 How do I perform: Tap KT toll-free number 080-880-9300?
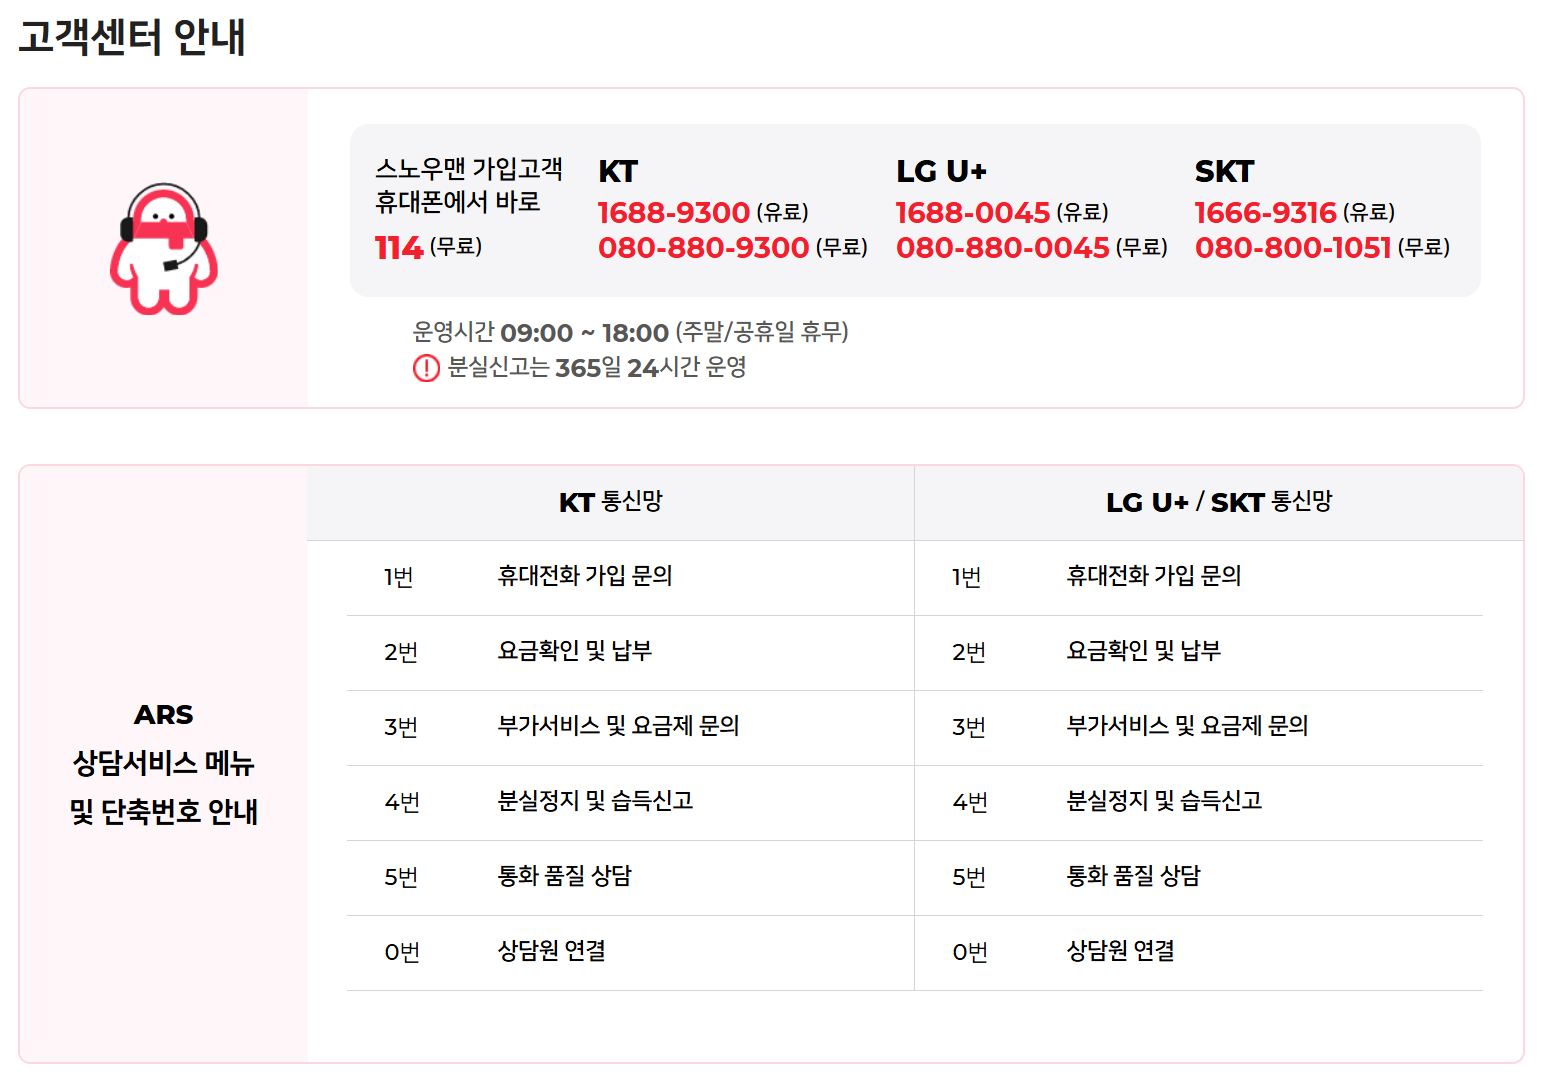click(703, 247)
